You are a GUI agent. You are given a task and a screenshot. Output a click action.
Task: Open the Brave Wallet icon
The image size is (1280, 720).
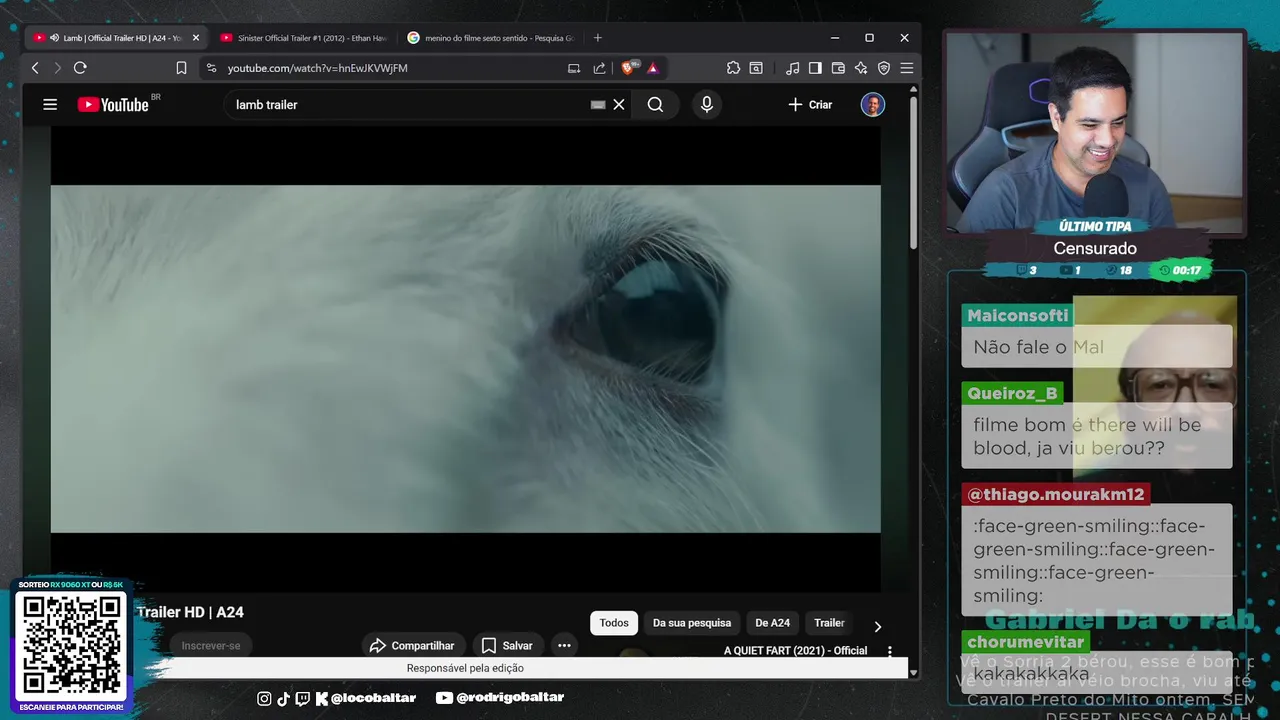coord(838,68)
